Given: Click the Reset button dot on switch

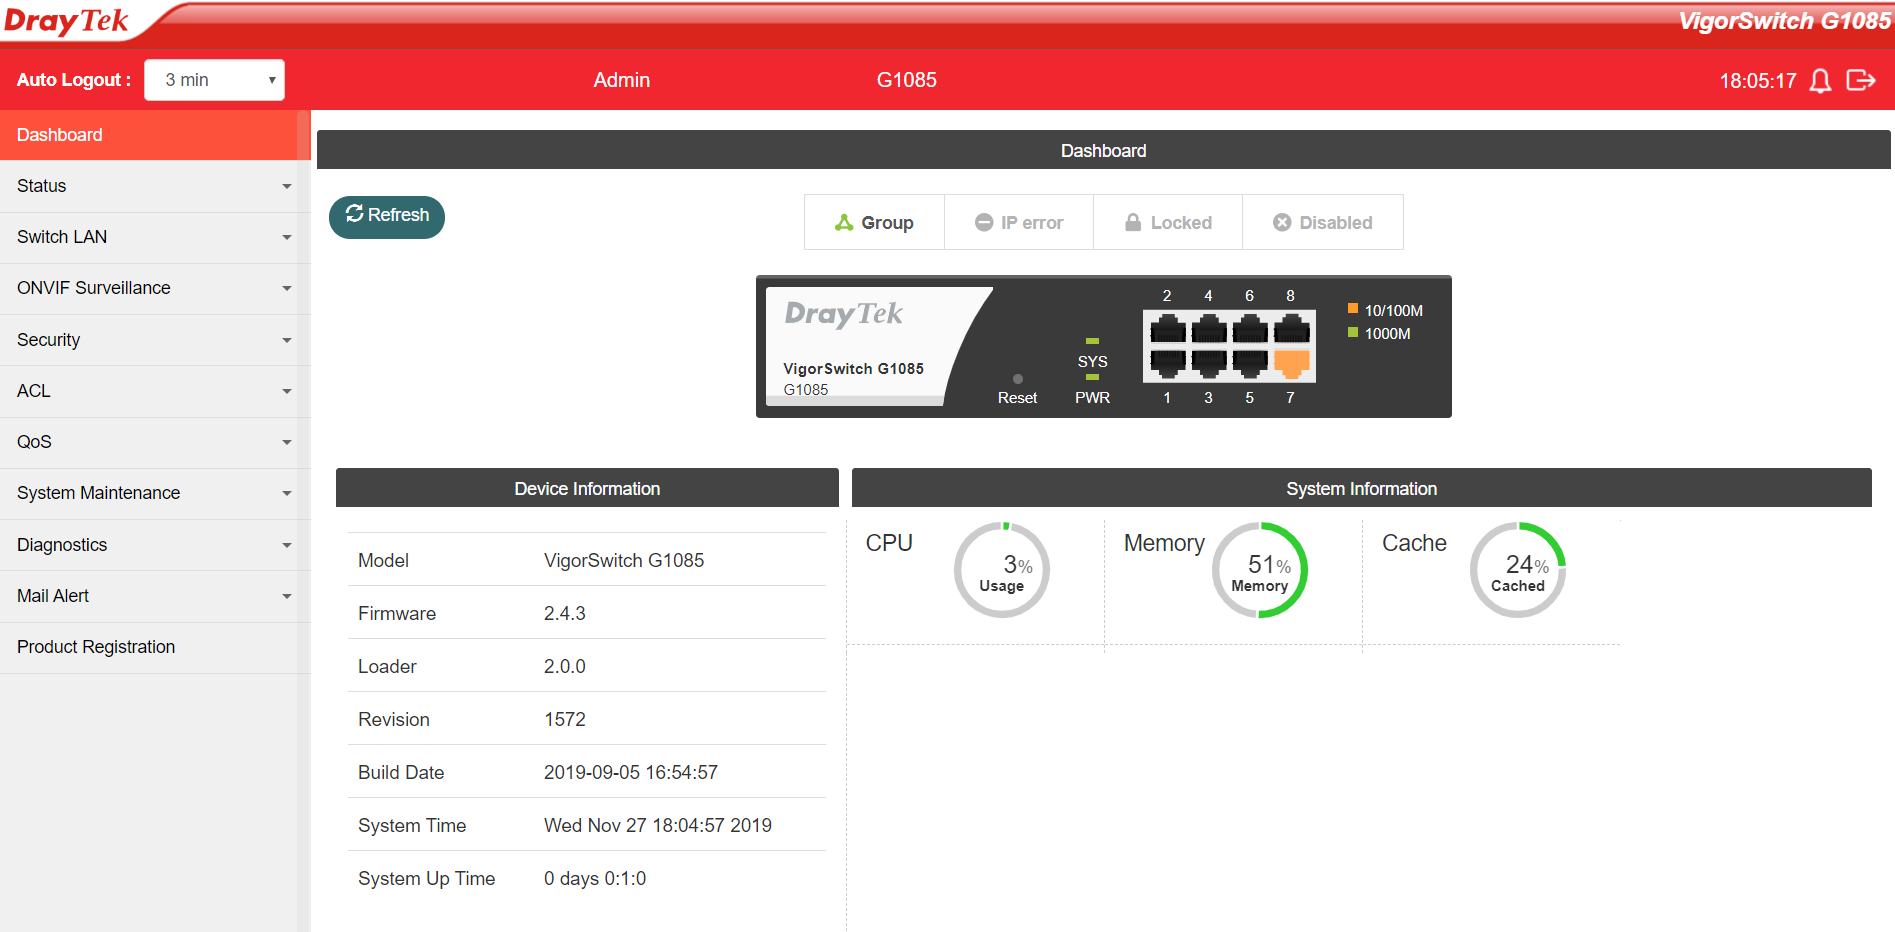Looking at the screenshot, I should point(1017,379).
